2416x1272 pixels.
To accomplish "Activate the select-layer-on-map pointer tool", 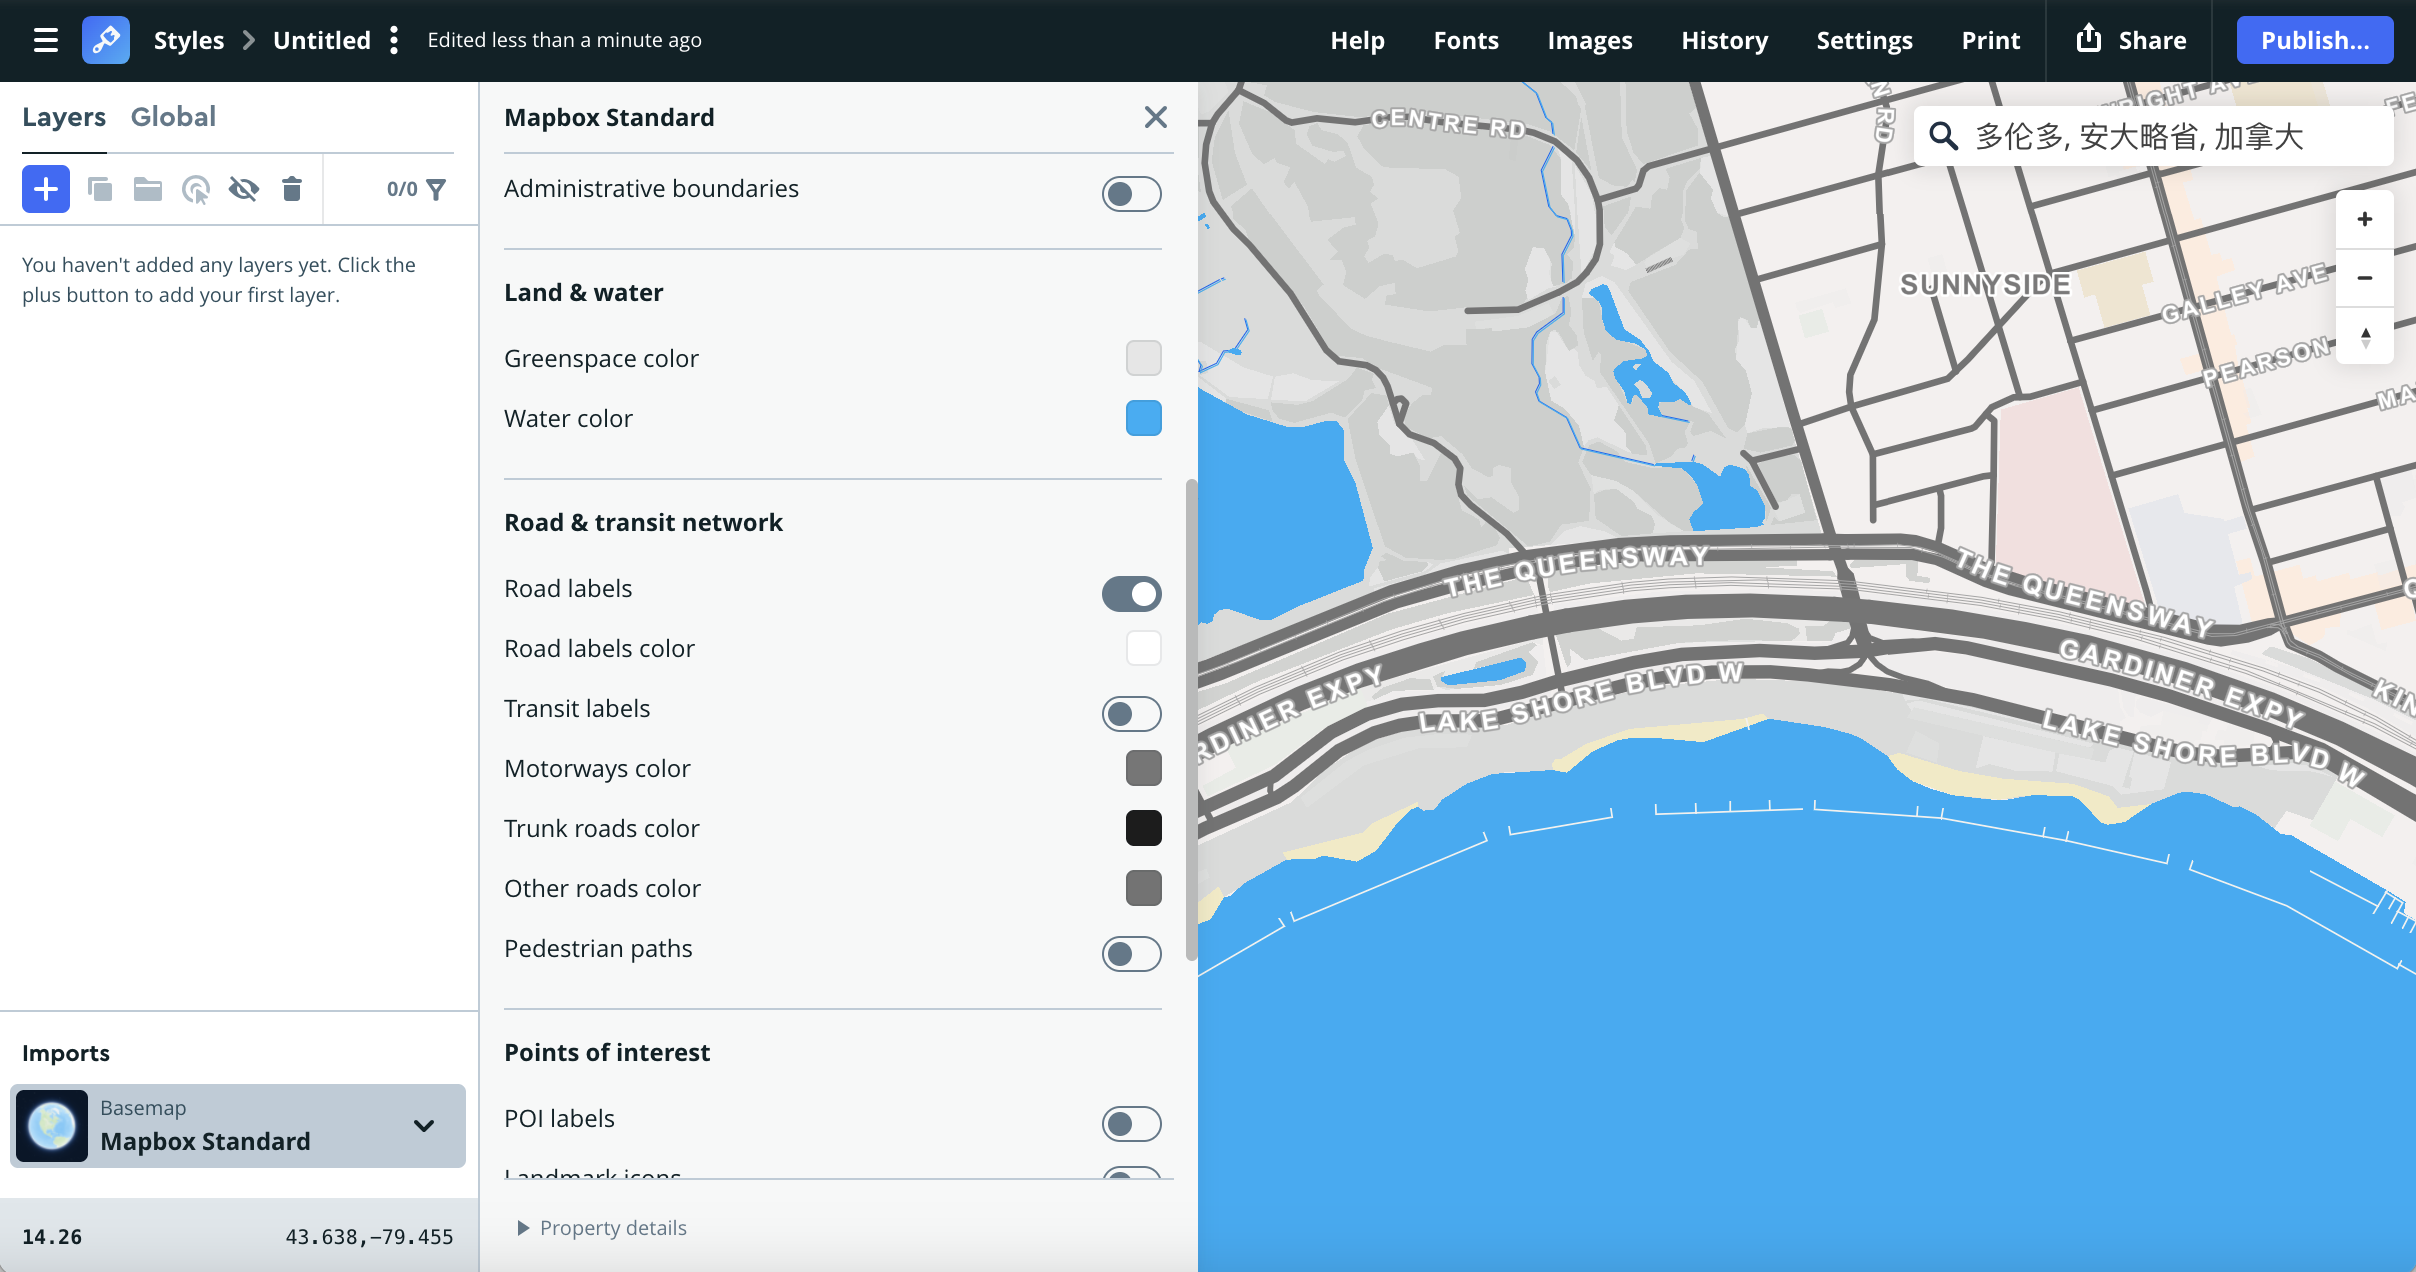I will (x=196, y=188).
